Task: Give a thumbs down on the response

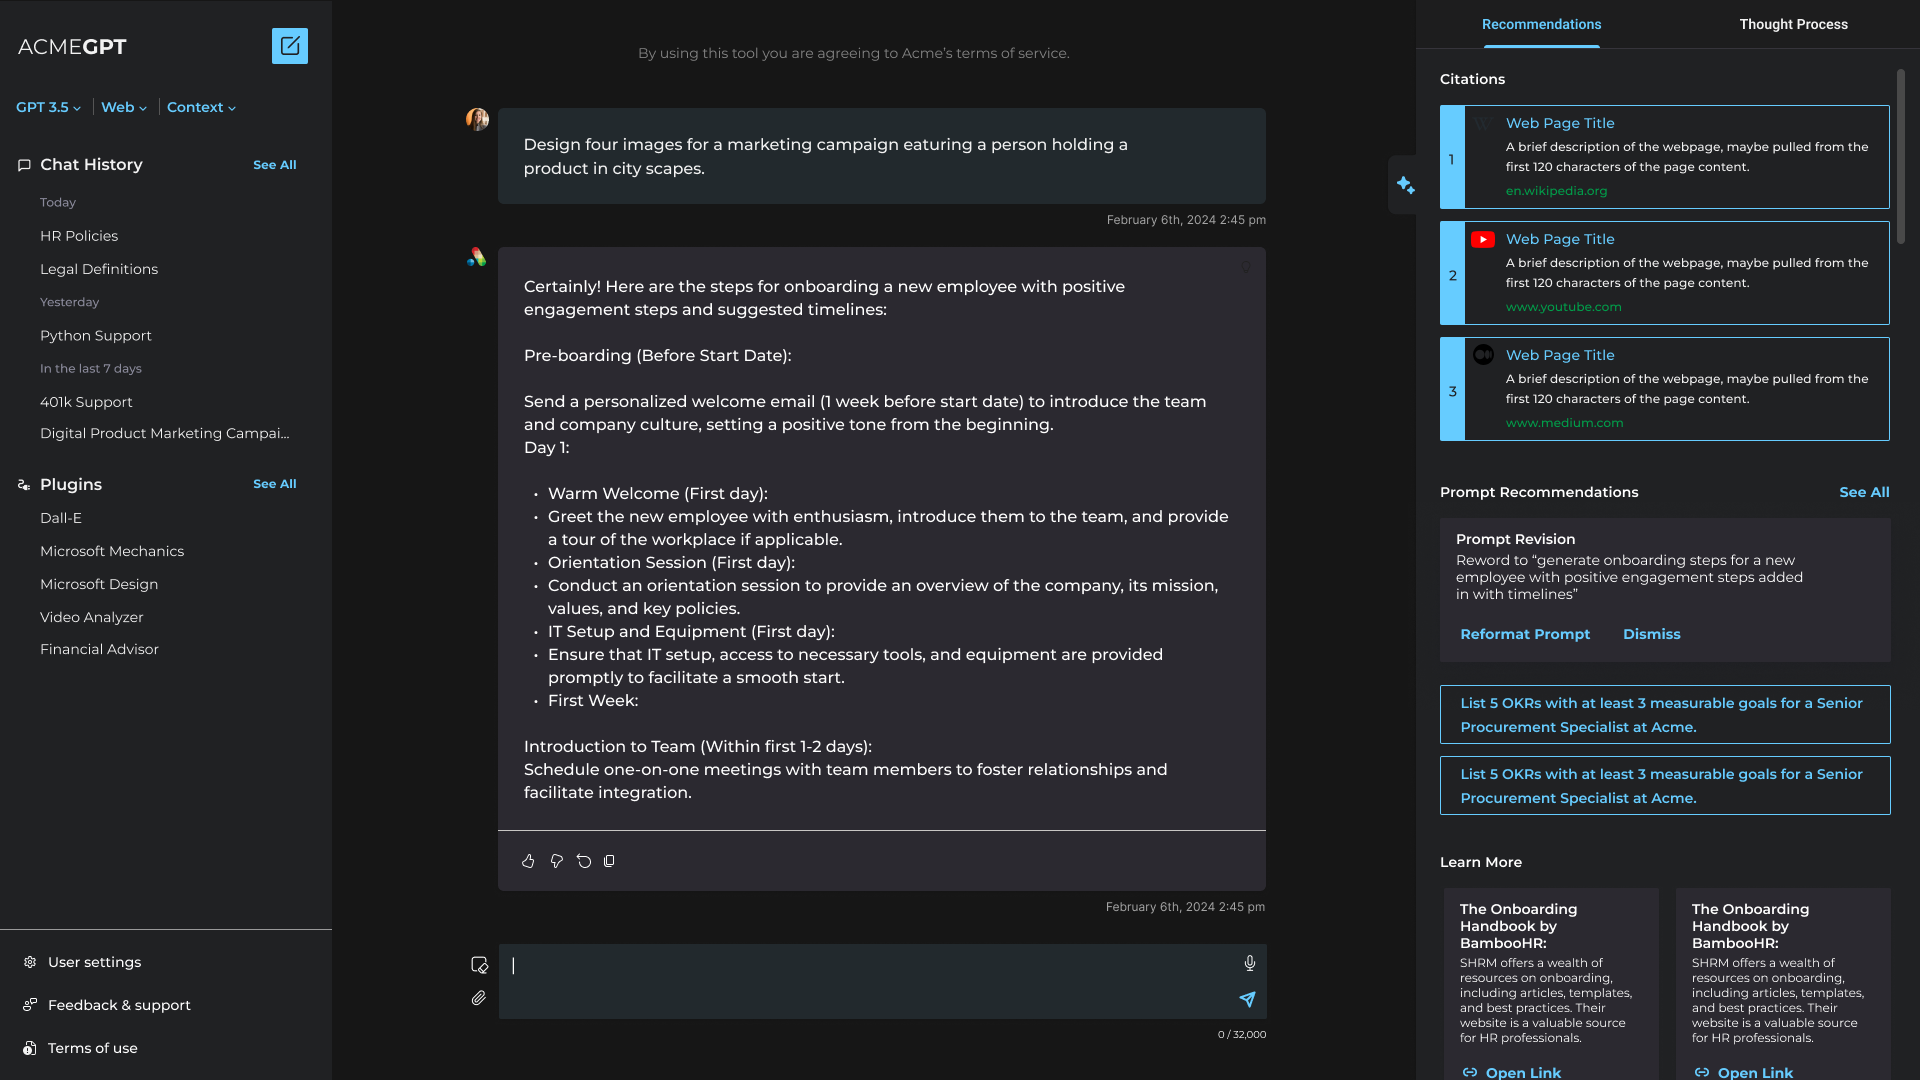Action: coord(556,861)
